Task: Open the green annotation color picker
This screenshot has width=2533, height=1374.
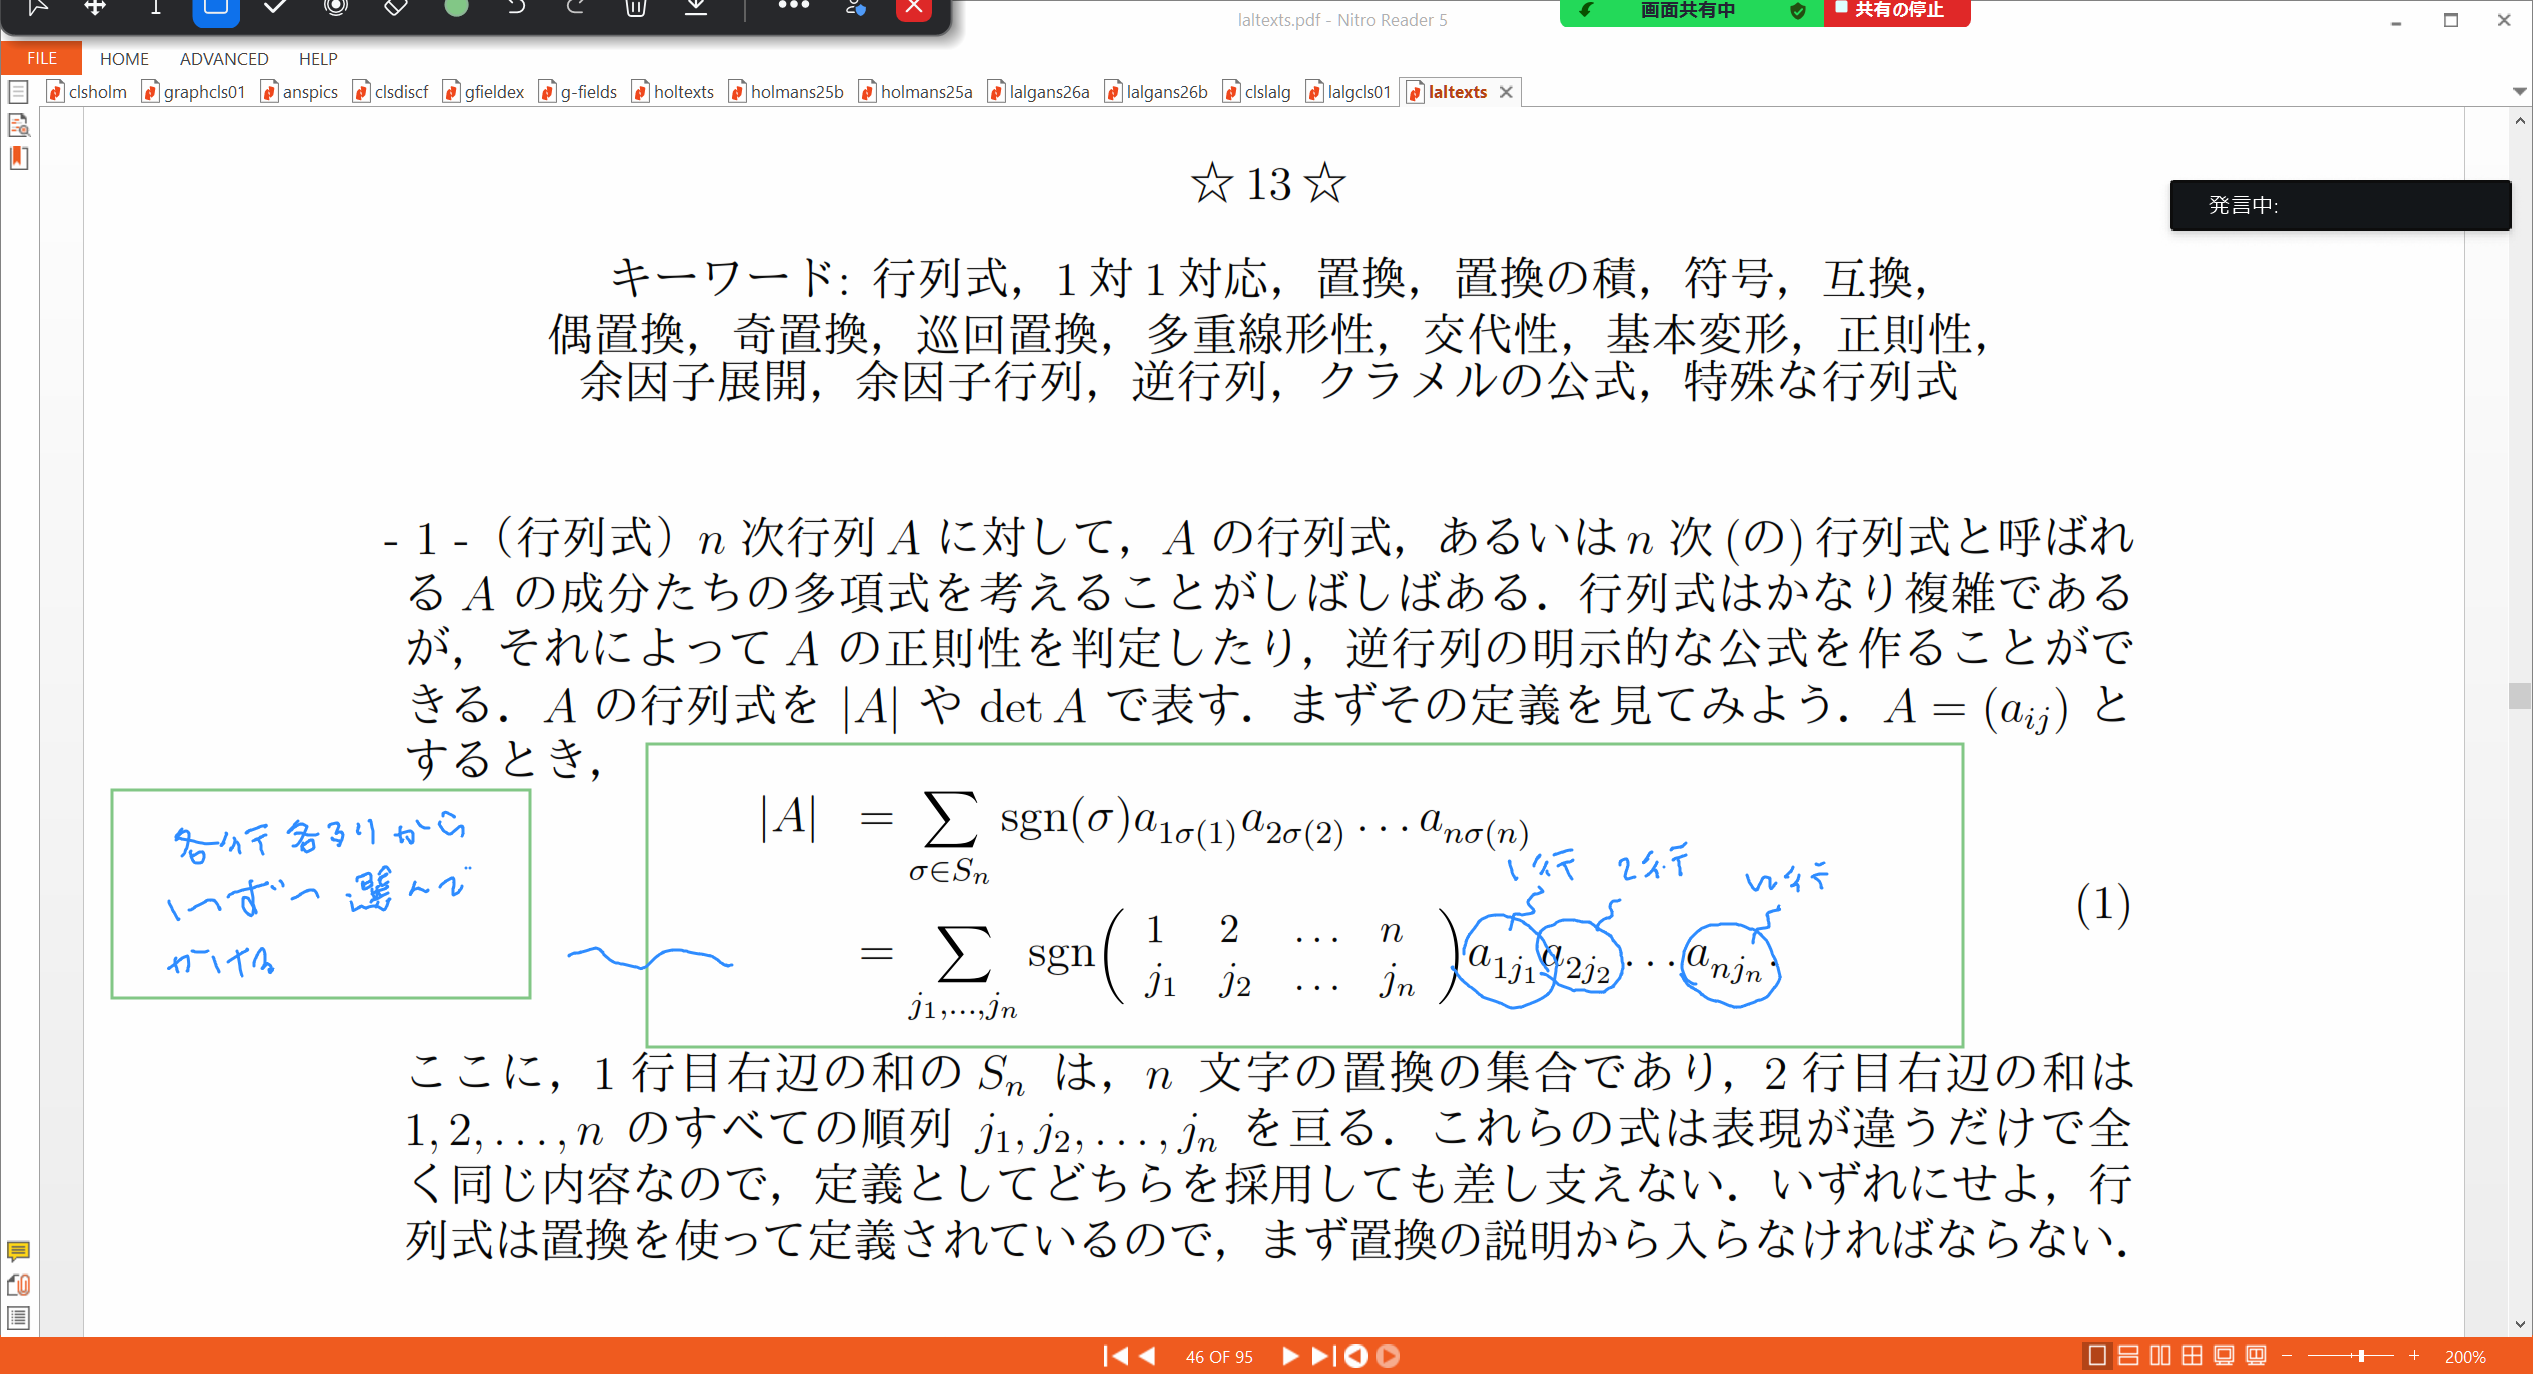Action: (x=456, y=8)
